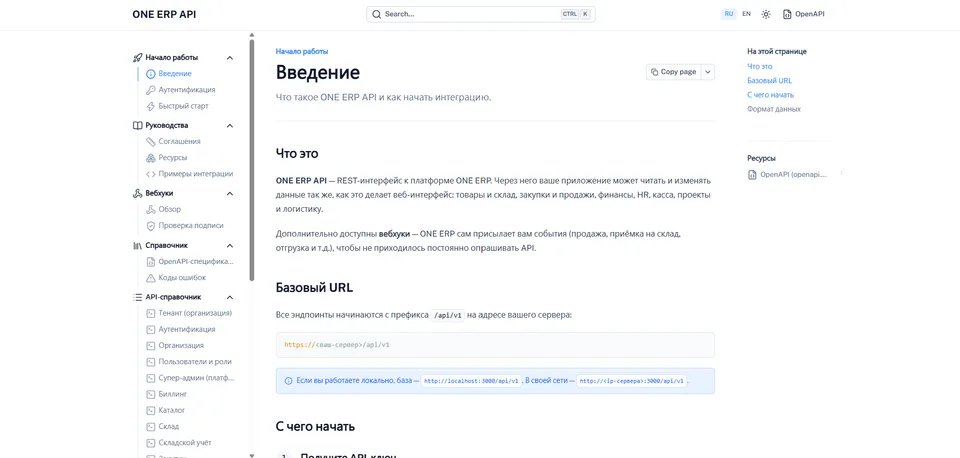Image resolution: width=960 pixels, height=458 pixels.
Task: Click the shield icon next to Проверка подписи
Action: coord(151,225)
